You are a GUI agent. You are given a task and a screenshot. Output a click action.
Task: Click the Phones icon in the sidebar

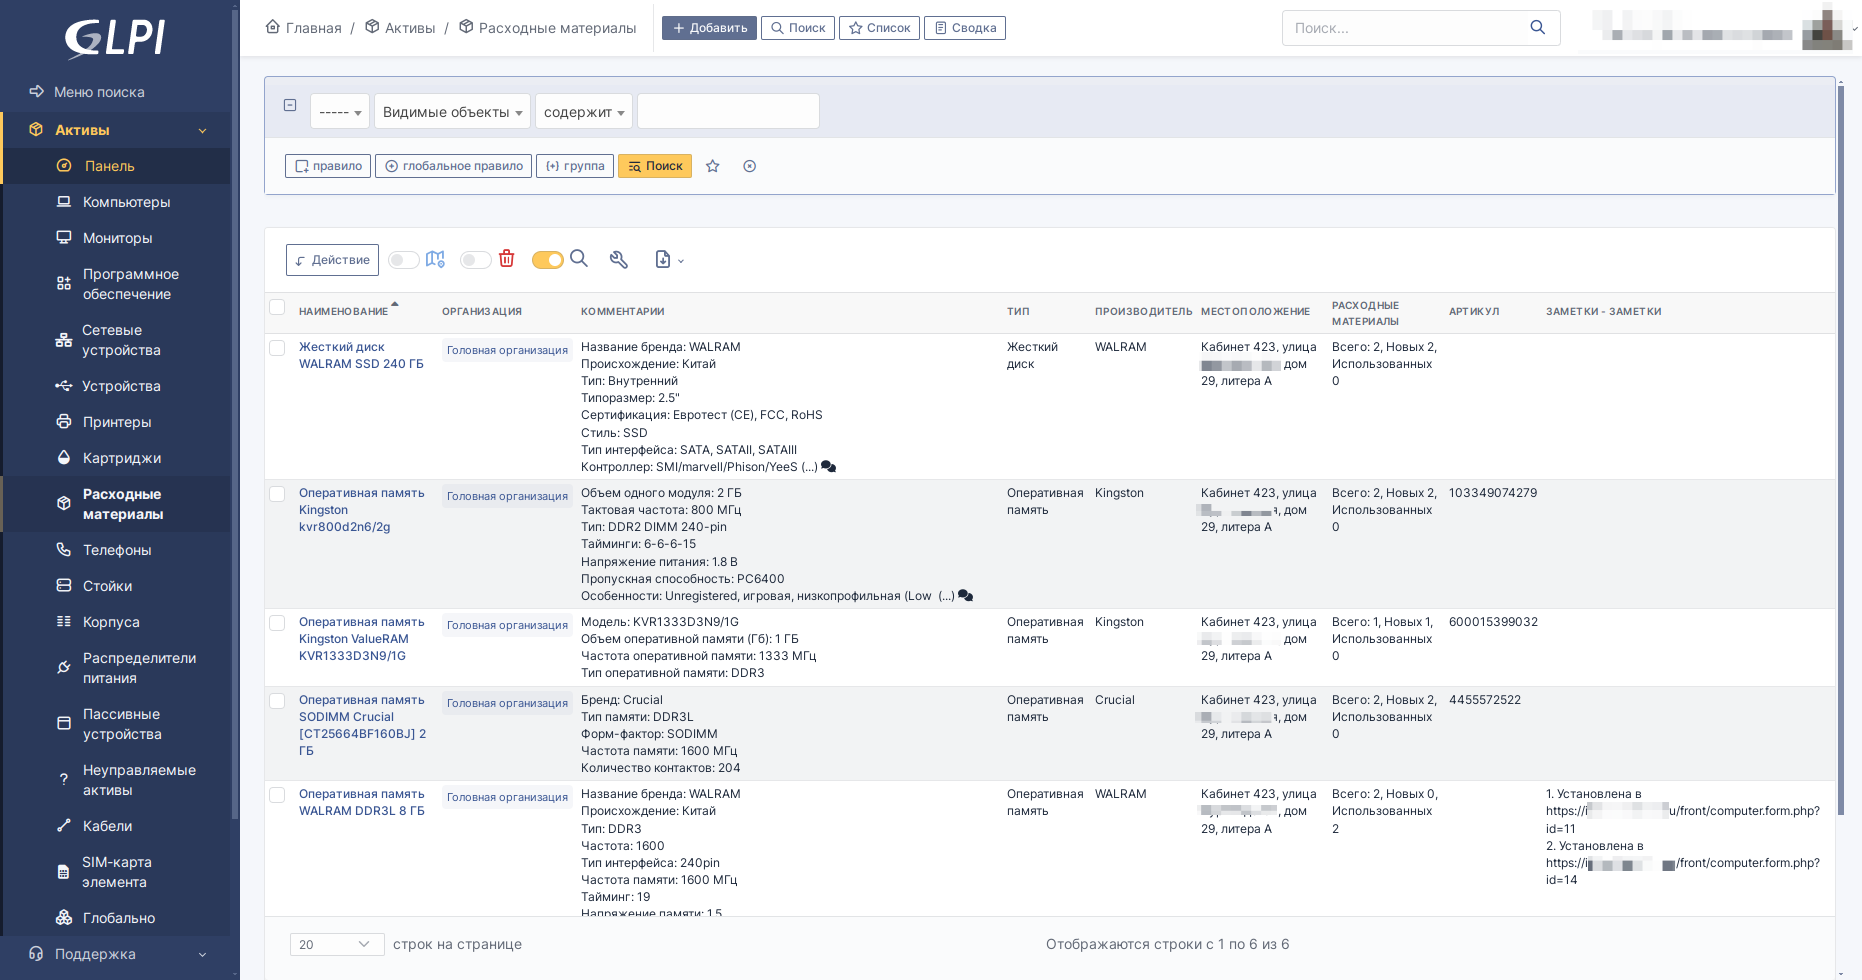[x=64, y=550]
